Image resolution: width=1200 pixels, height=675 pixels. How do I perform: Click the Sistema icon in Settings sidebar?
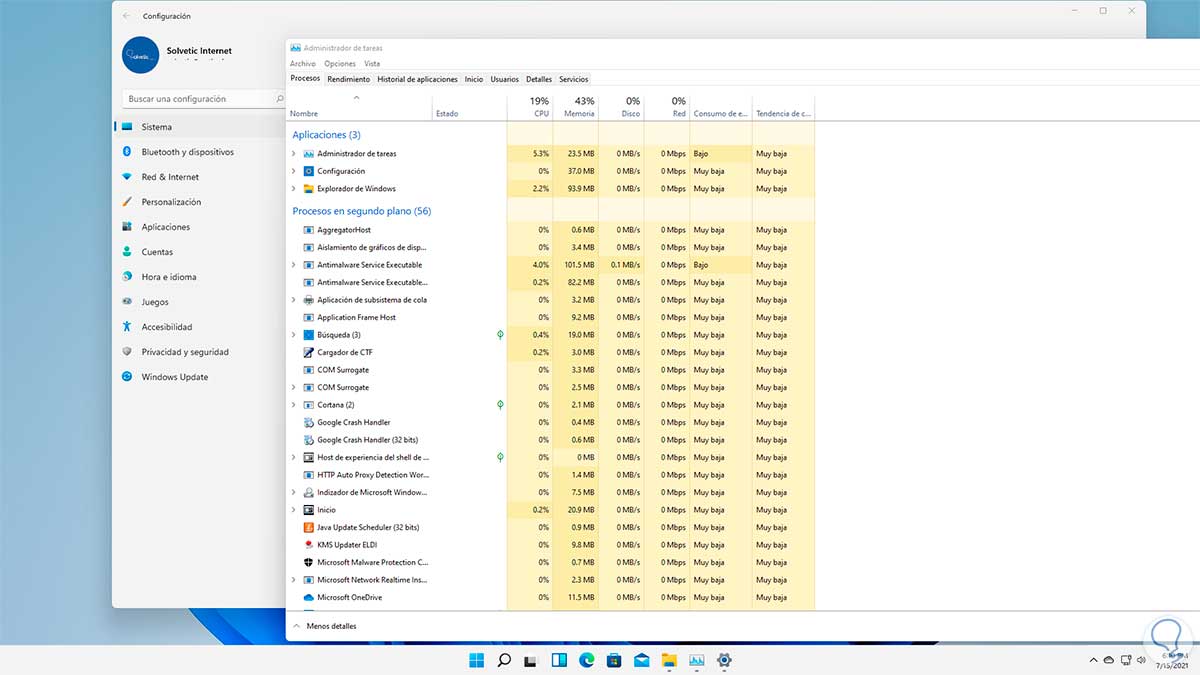[x=127, y=127]
